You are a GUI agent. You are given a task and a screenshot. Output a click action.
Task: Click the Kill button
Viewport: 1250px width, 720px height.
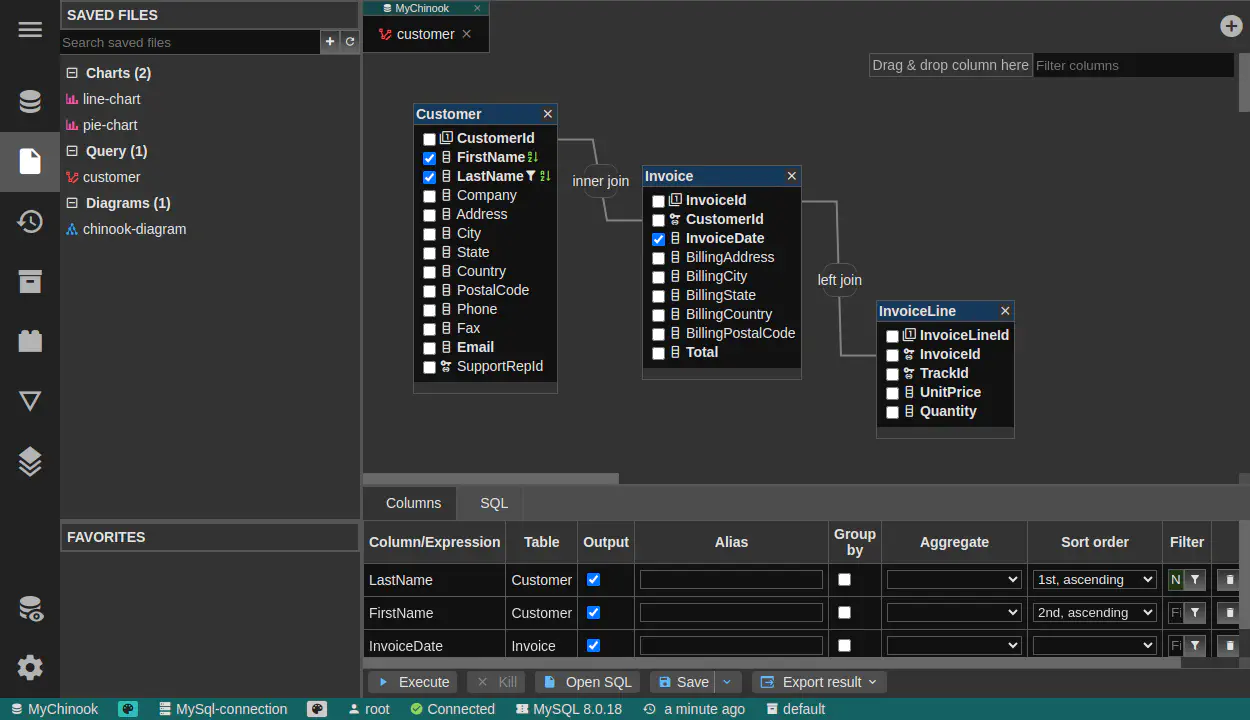(496, 682)
